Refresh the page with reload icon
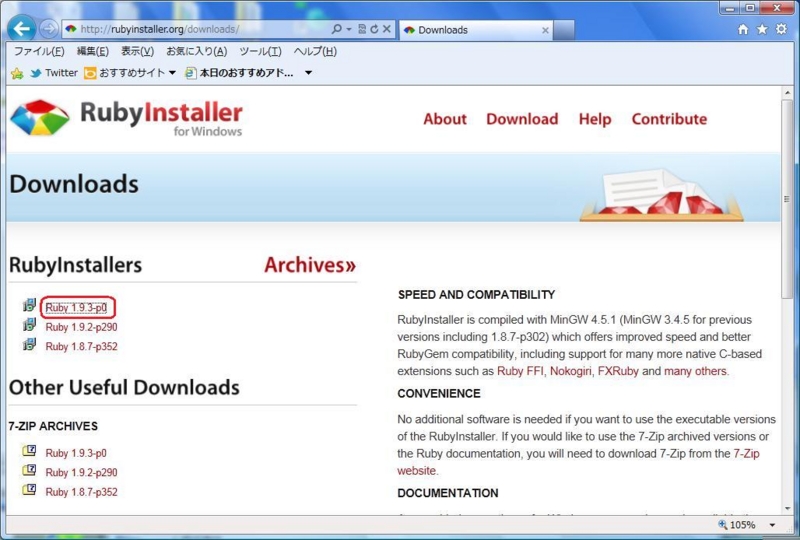The height and width of the screenshot is (540, 800). 374,29
